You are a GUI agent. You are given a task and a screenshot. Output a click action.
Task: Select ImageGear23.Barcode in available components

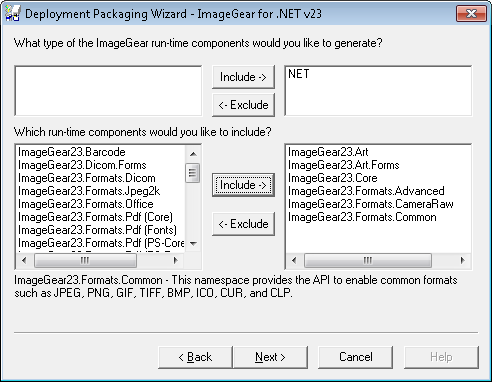[72, 152]
